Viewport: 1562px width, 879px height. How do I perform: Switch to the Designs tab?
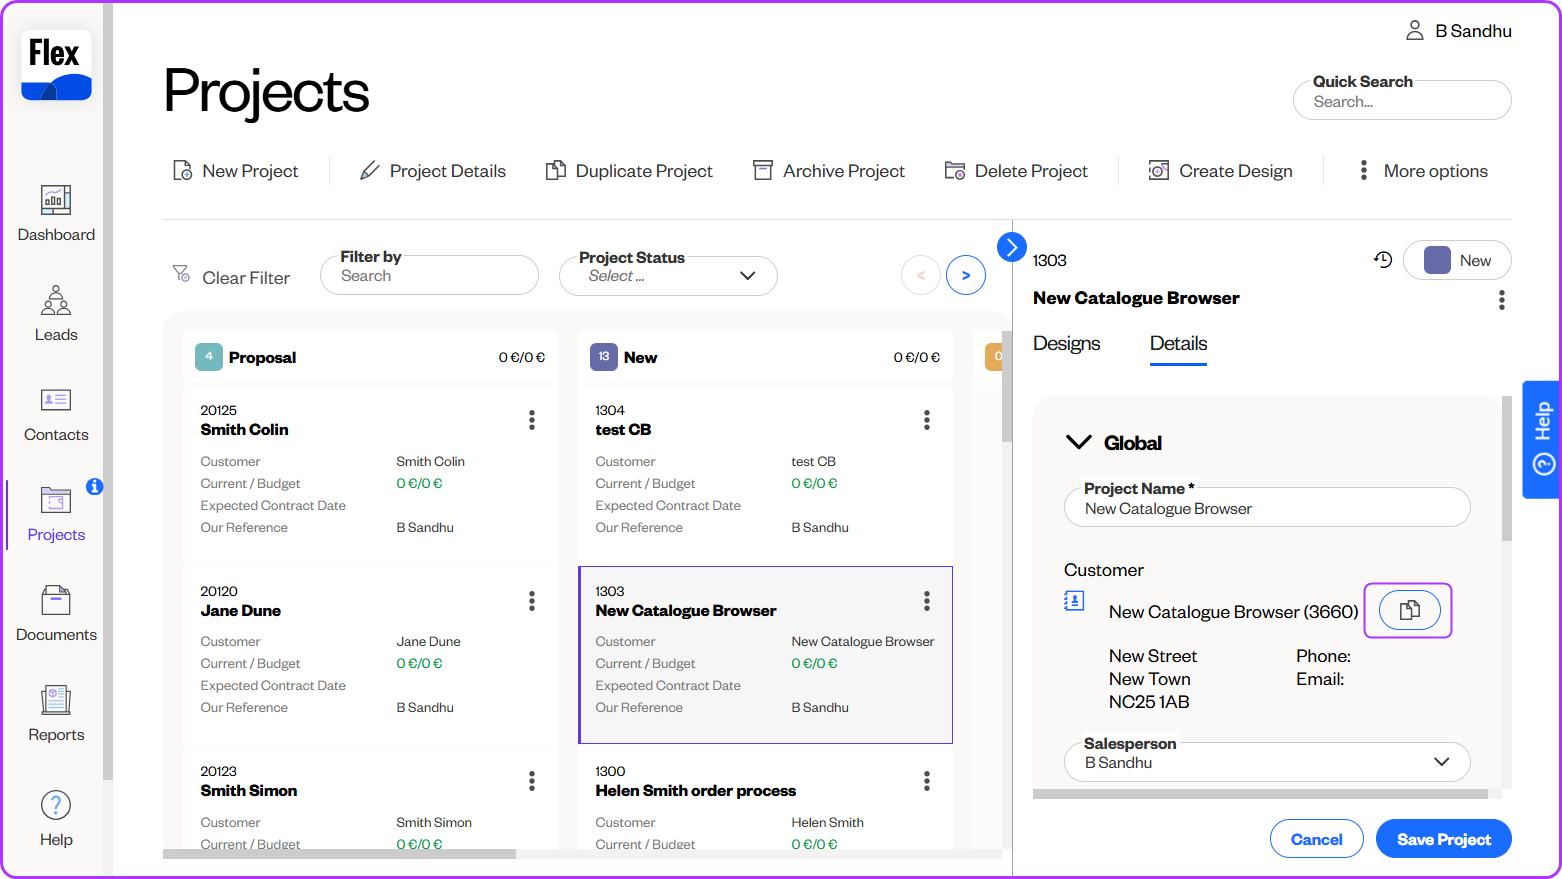[x=1066, y=343]
